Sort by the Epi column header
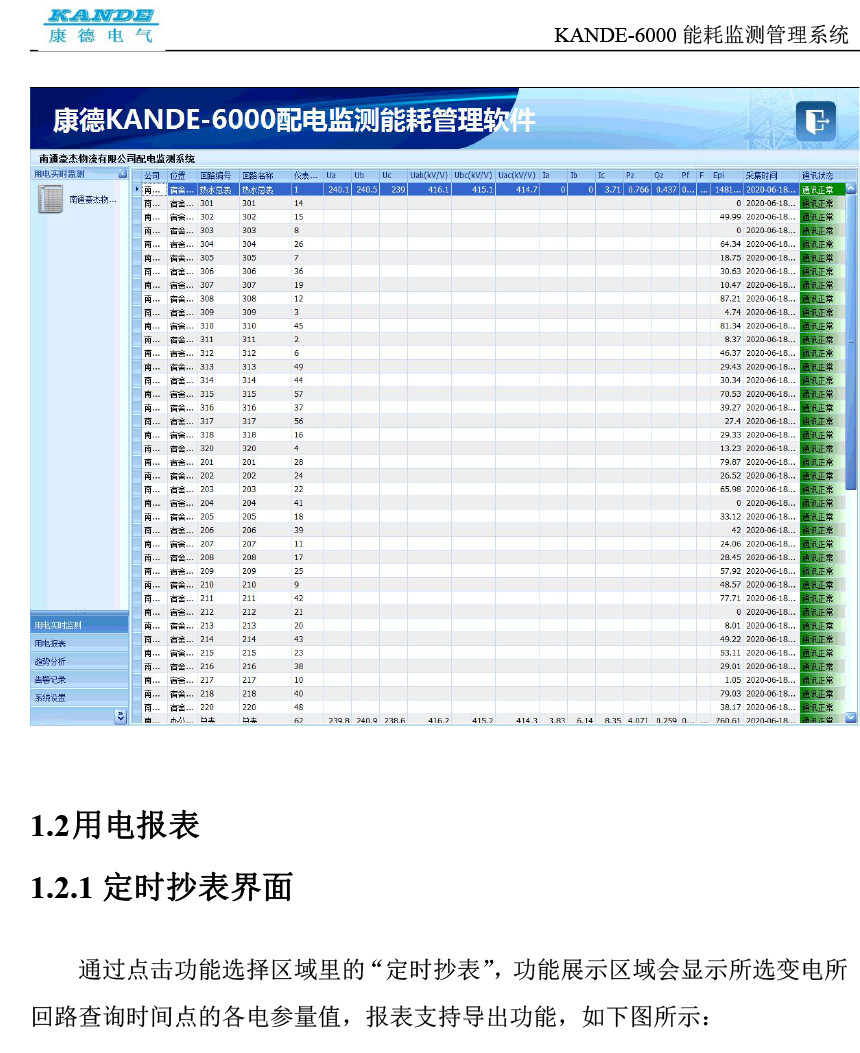This screenshot has height=1053, width=860. (x=726, y=175)
